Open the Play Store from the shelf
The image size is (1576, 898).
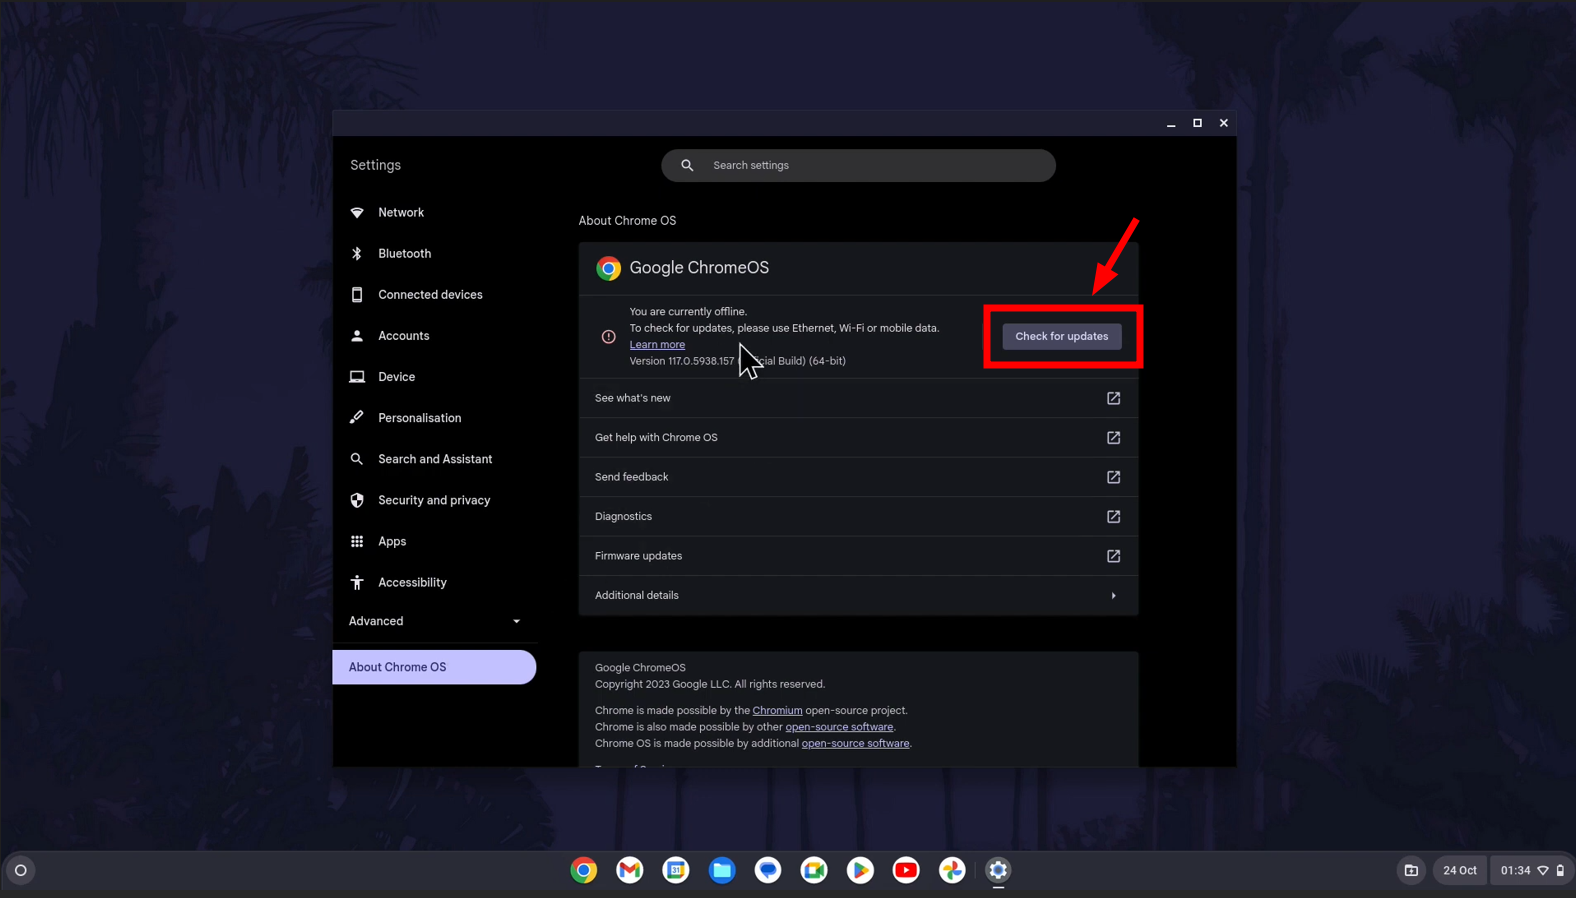click(860, 870)
